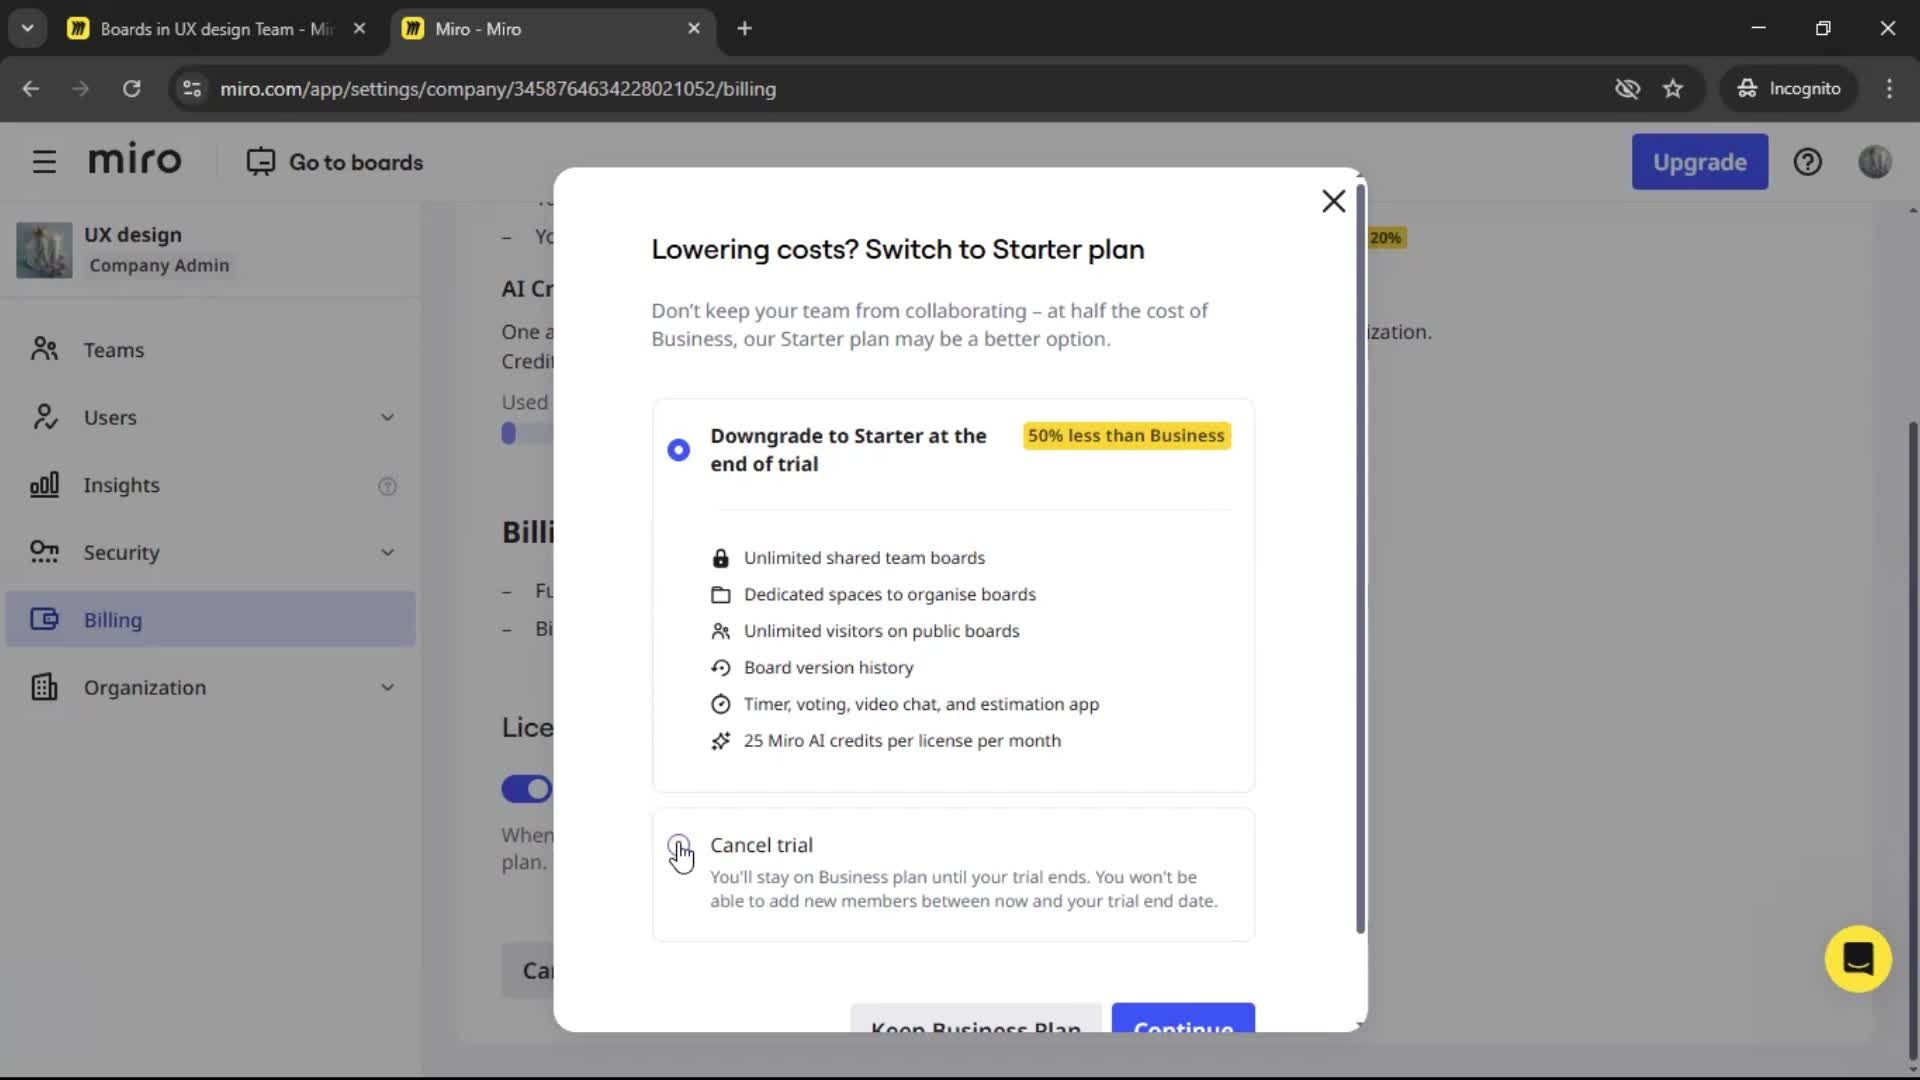The width and height of the screenshot is (1920, 1080).
Task: Click the Teams sidebar icon
Action: (44, 349)
